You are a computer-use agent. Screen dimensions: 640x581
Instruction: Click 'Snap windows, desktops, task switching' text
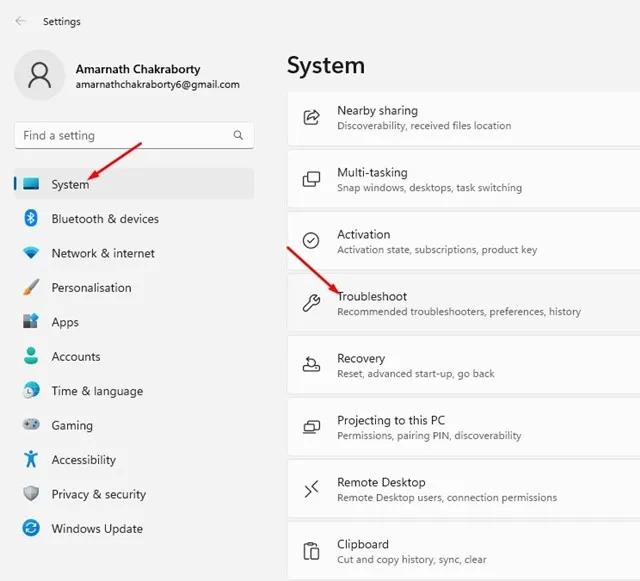tap(429, 188)
